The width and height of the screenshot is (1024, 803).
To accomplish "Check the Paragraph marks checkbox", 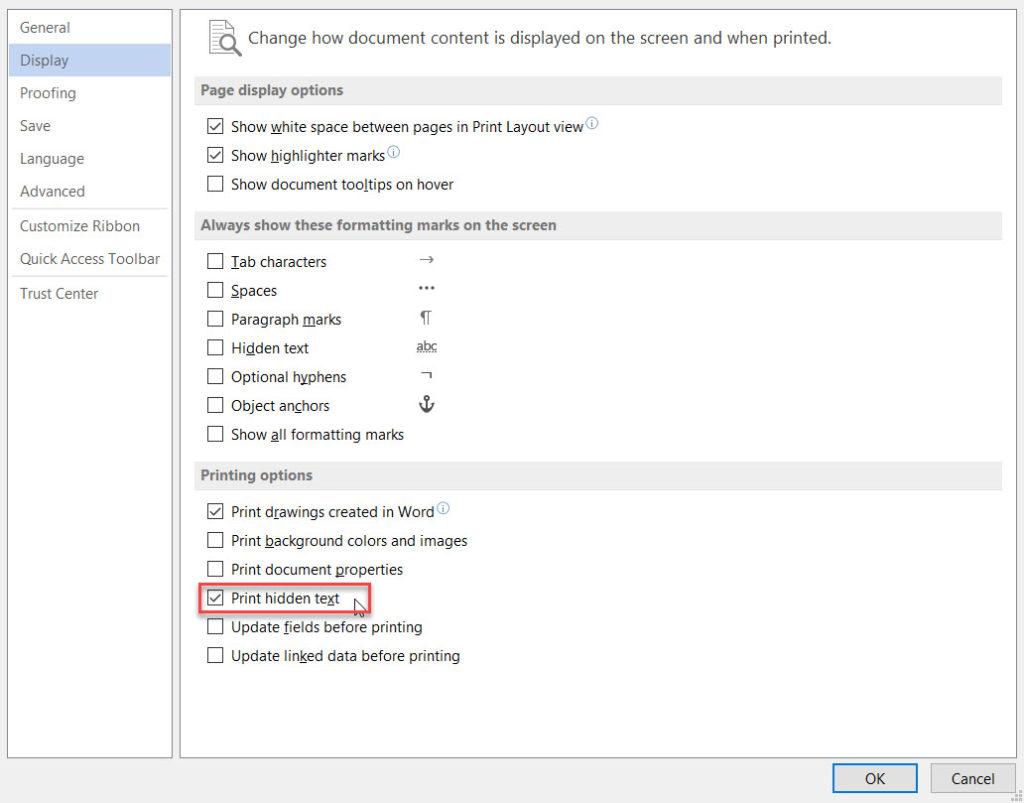I will 215,320.
